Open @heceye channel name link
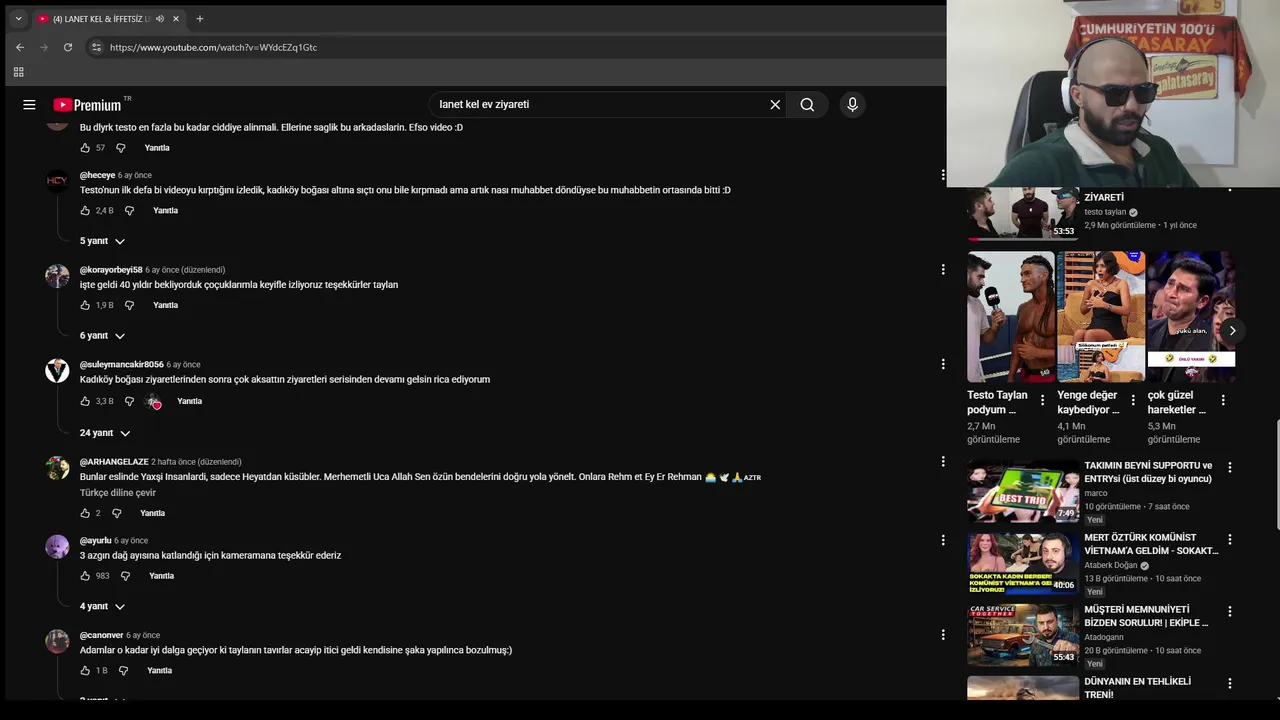The height and width of the screenshot is (720, 1280). coord(98,175)
